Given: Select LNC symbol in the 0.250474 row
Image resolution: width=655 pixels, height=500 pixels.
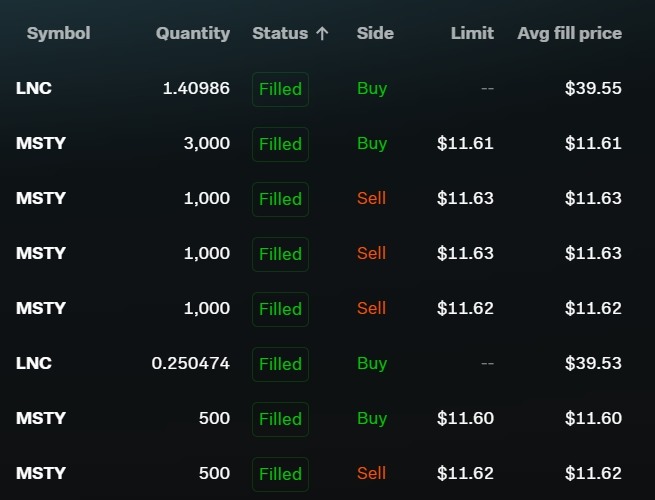Looking at the screenshot, I should [34, 363].
